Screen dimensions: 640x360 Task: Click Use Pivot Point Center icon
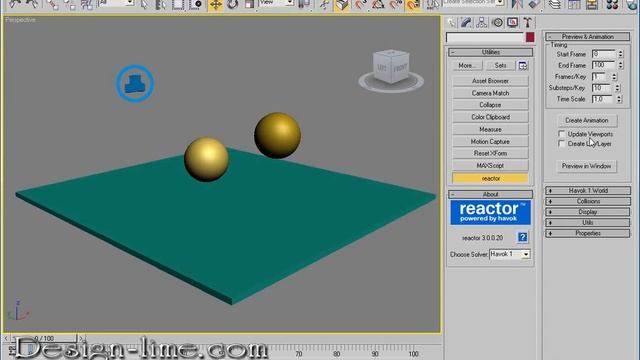(x=304, y=5)
